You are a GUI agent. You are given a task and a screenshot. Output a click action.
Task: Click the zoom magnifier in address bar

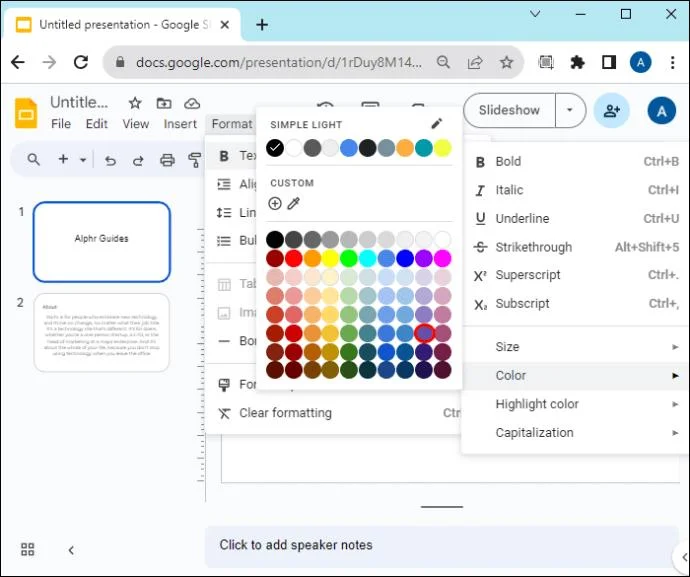(443, 62)
